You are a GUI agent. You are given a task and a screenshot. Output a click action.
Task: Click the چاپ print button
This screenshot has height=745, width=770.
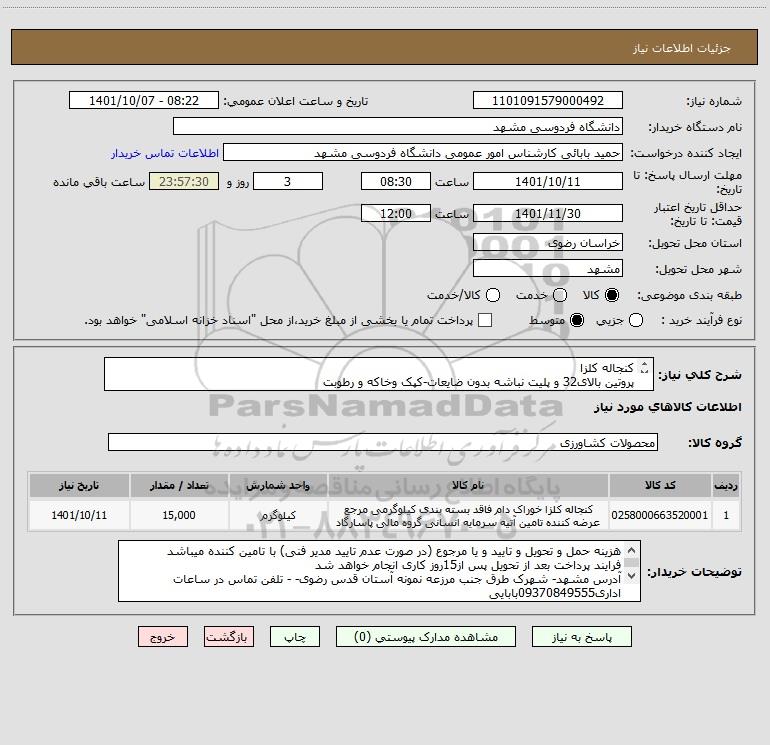point(295,637)
